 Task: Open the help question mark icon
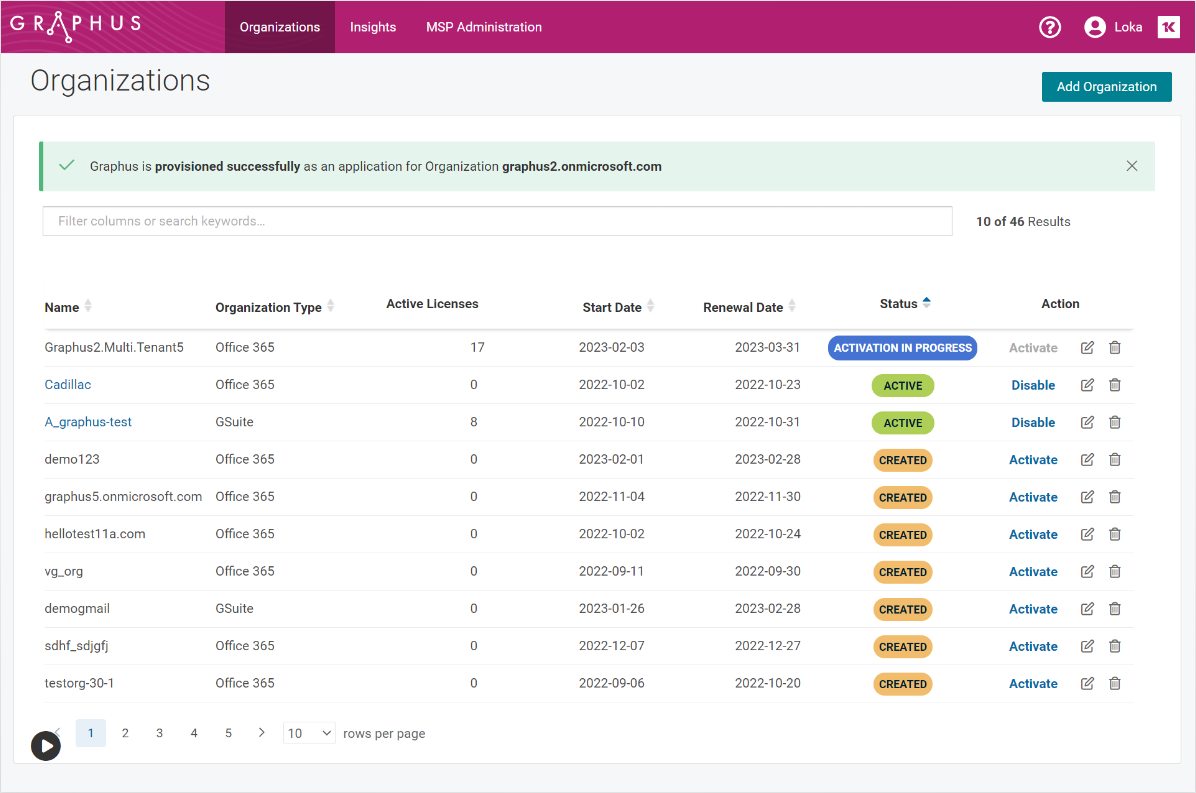pos(1050,27)
